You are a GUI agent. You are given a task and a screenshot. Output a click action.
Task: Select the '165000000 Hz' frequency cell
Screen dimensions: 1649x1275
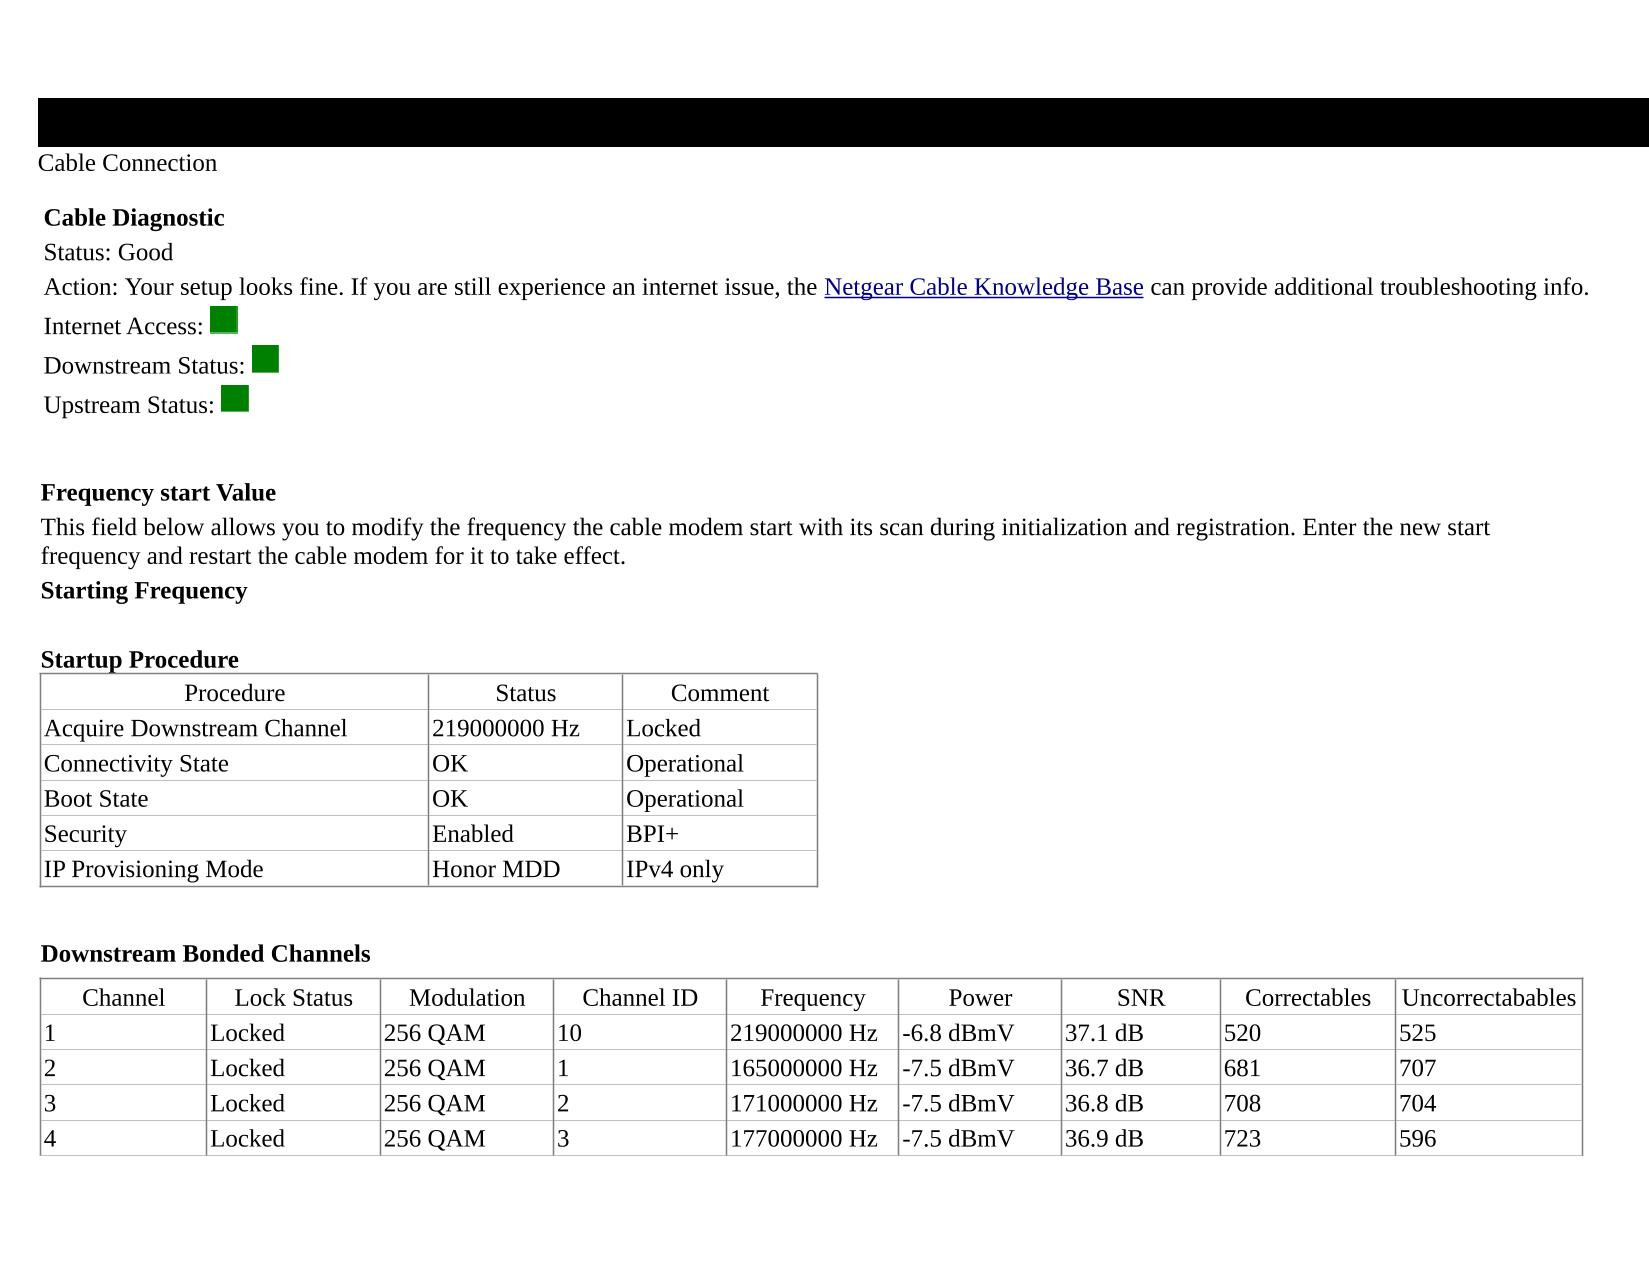812,1068
